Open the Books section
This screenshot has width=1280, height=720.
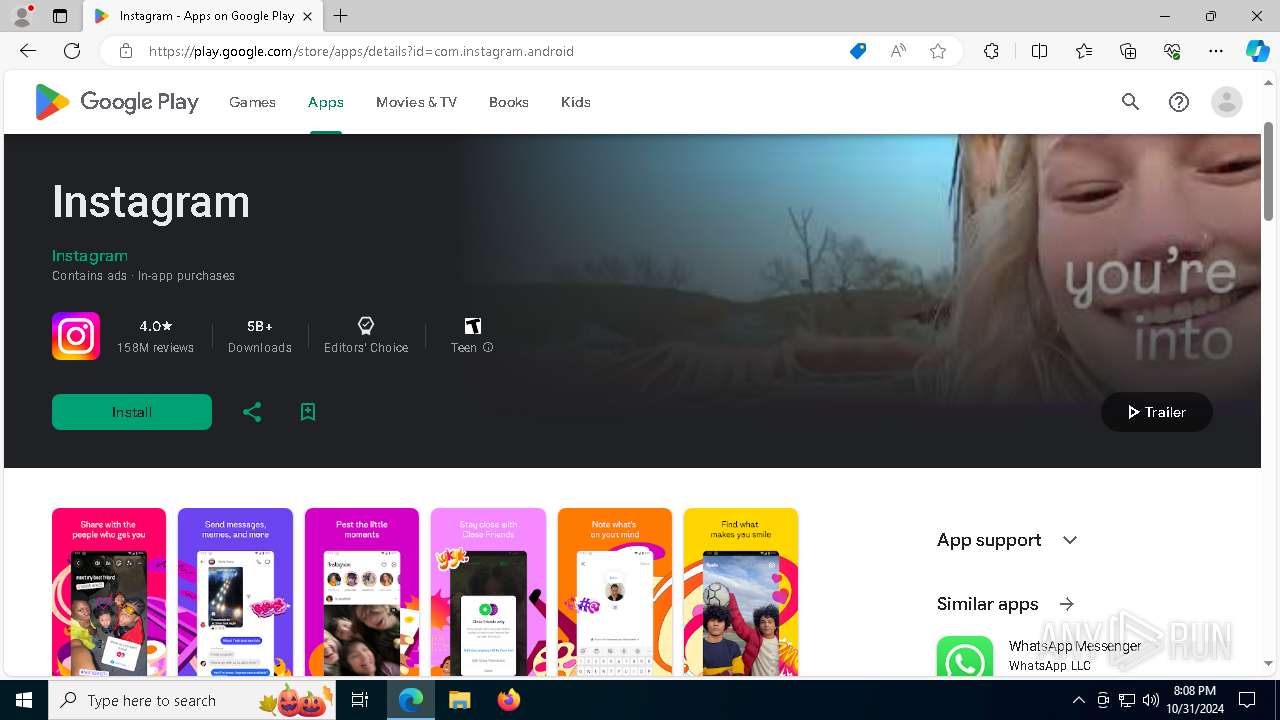click(509, 102)
